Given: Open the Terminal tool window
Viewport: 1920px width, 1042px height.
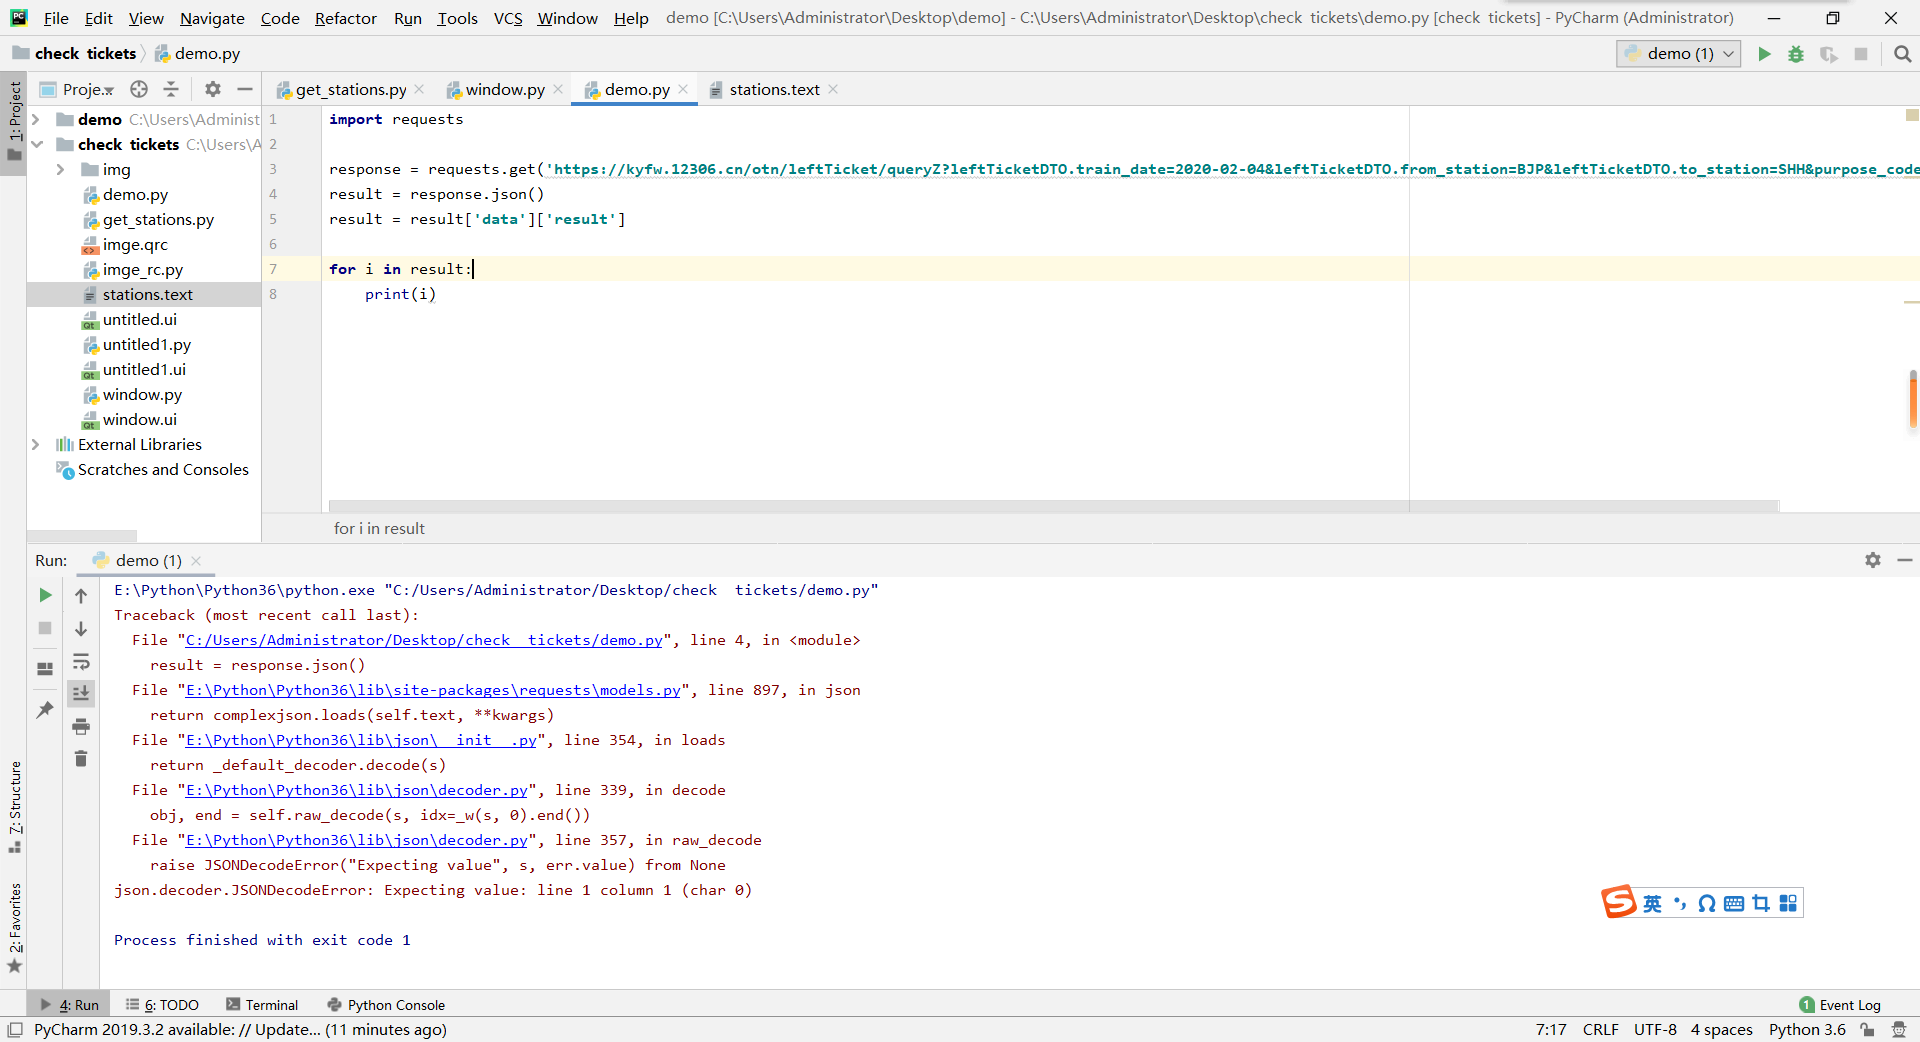Looking at the screenshot, I should point(262,1005).
